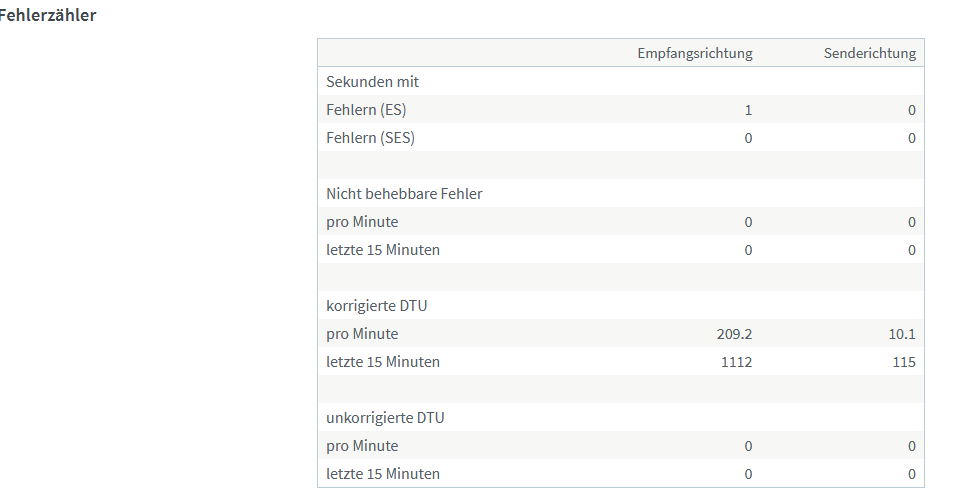956x494 pixels.
Task: Click the Fehlerzähler heading
Action: tap(47, 15)
